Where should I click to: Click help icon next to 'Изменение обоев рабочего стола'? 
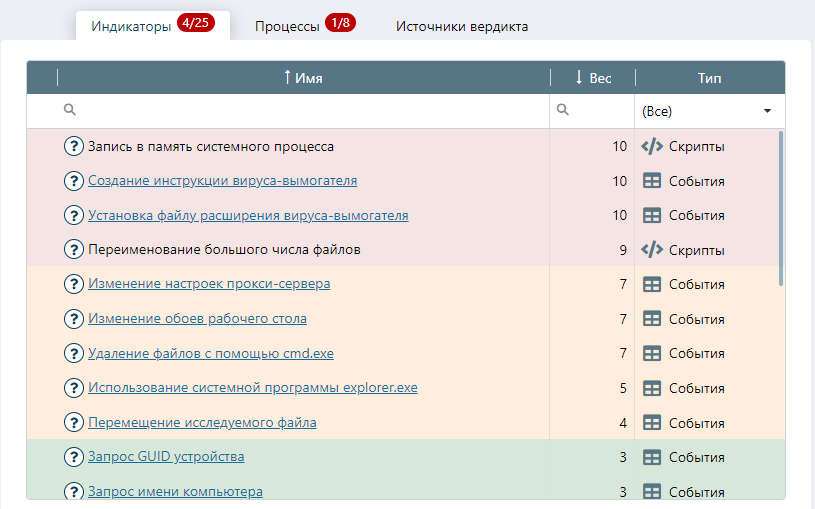tap(74, 319)
